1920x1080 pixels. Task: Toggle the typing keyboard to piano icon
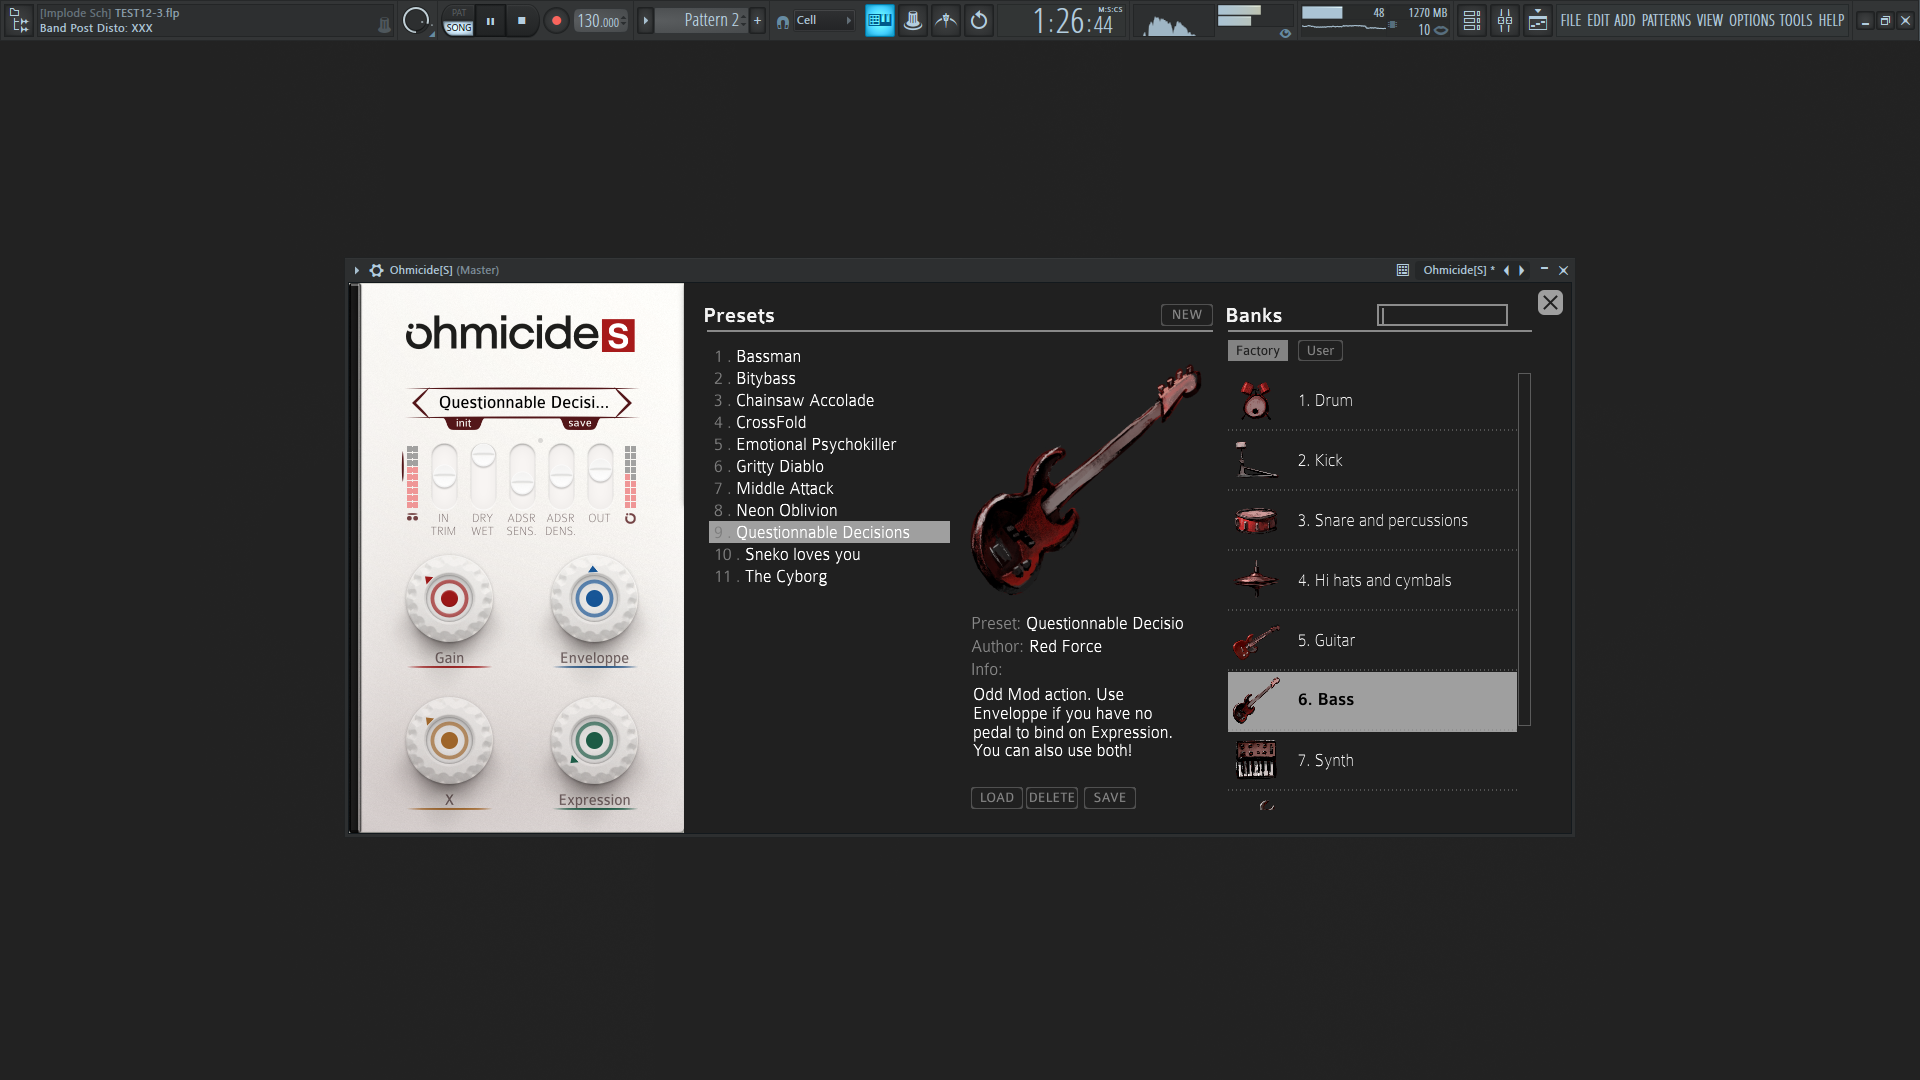coord(880,20)
